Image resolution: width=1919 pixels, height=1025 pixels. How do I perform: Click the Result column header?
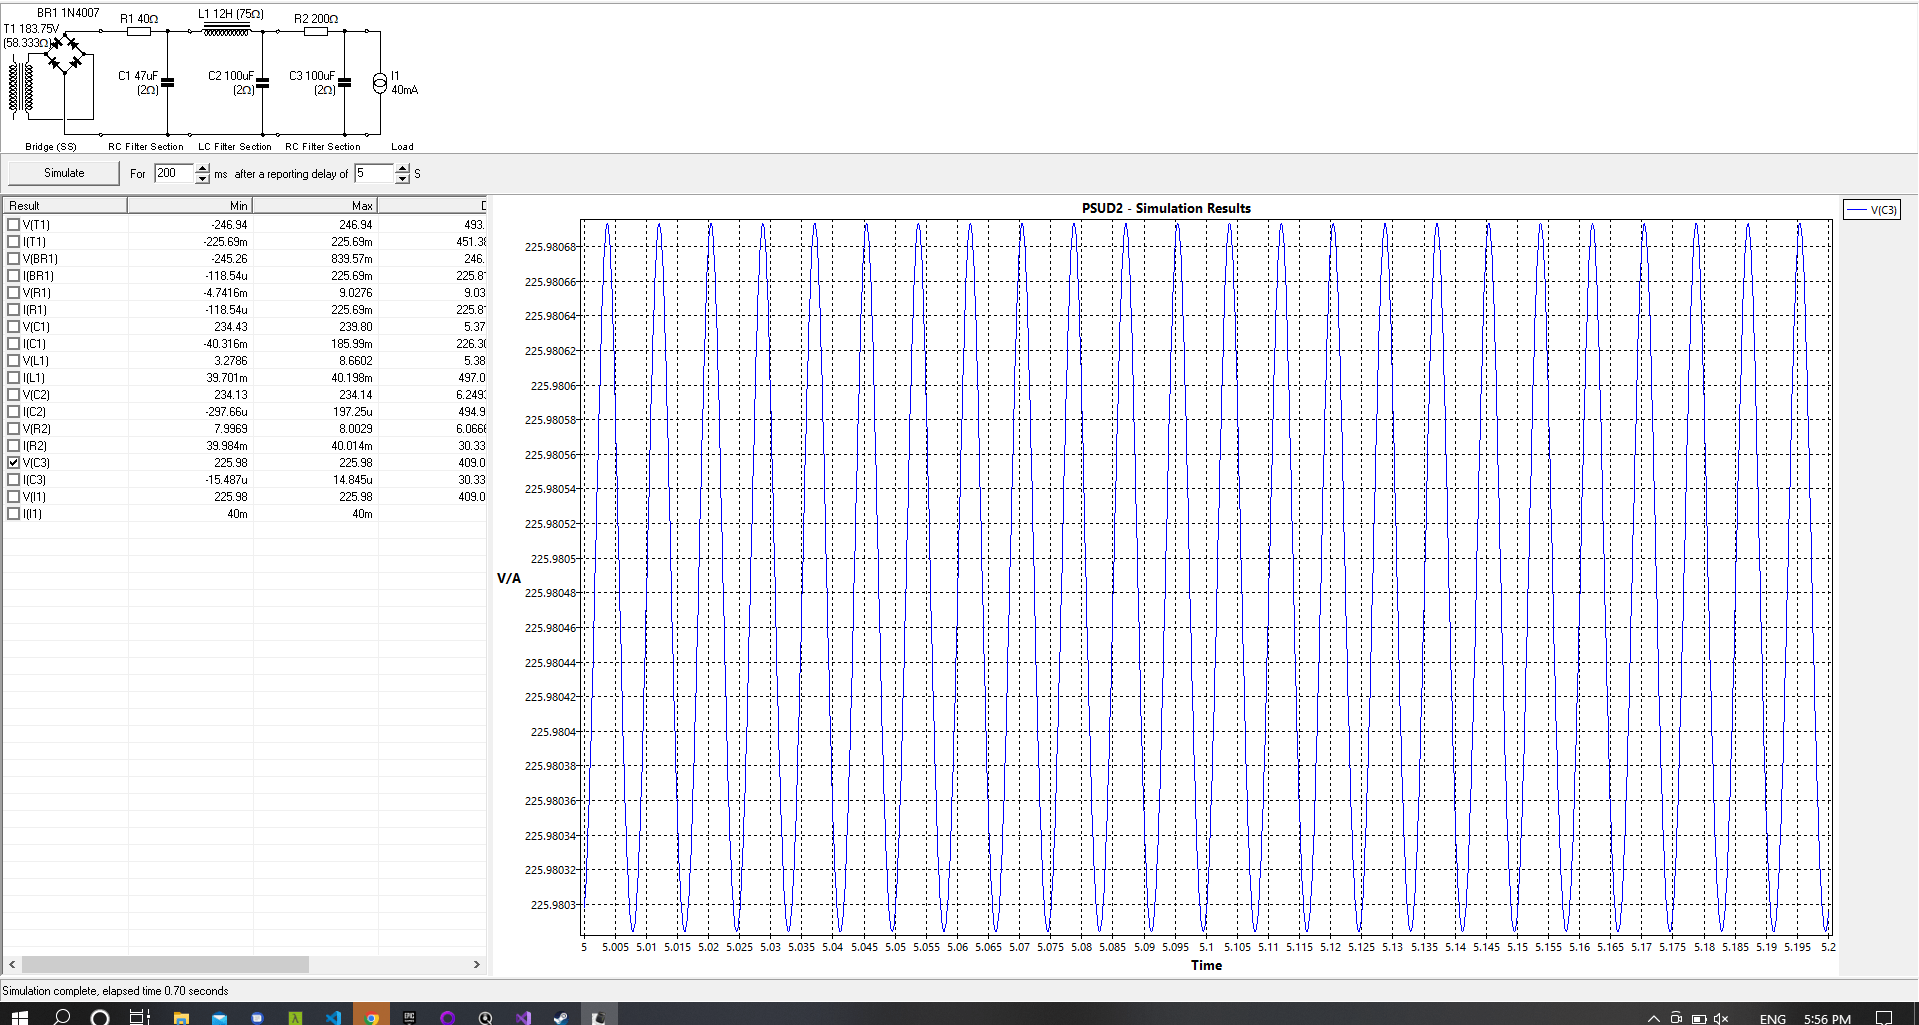point(66,206)
